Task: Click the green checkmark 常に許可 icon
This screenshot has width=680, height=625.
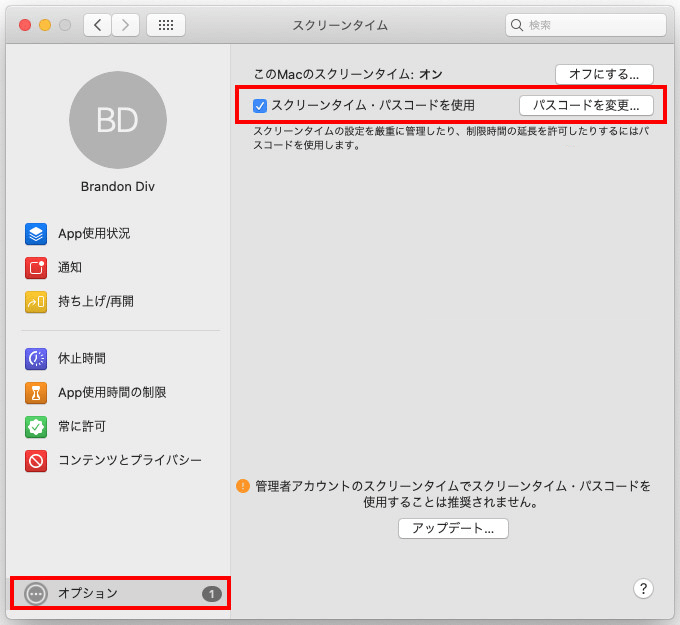Action: tap(36, 426)
